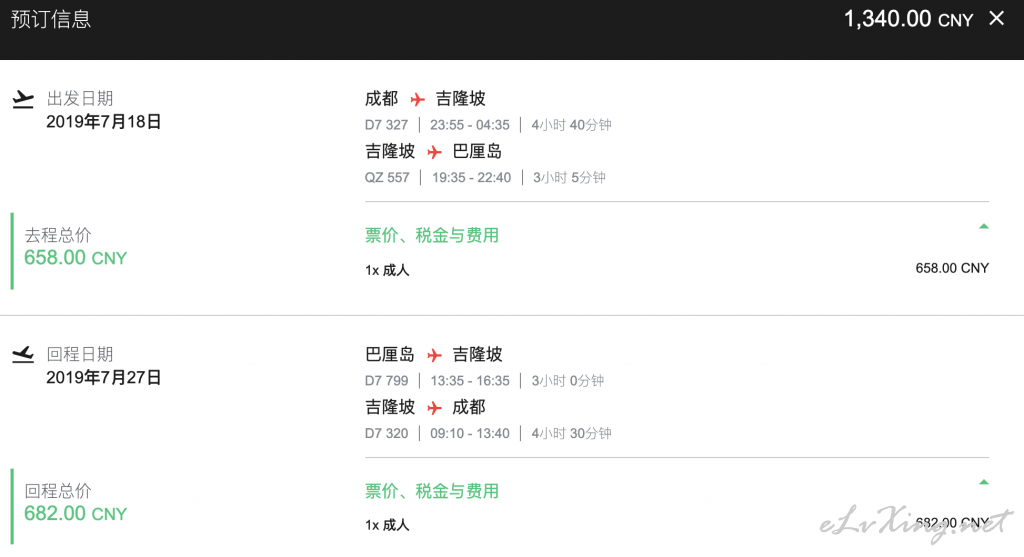This screenshot has height=557, width=1024.
Task: Close the booking info panel
Action: tap(996, 18)
